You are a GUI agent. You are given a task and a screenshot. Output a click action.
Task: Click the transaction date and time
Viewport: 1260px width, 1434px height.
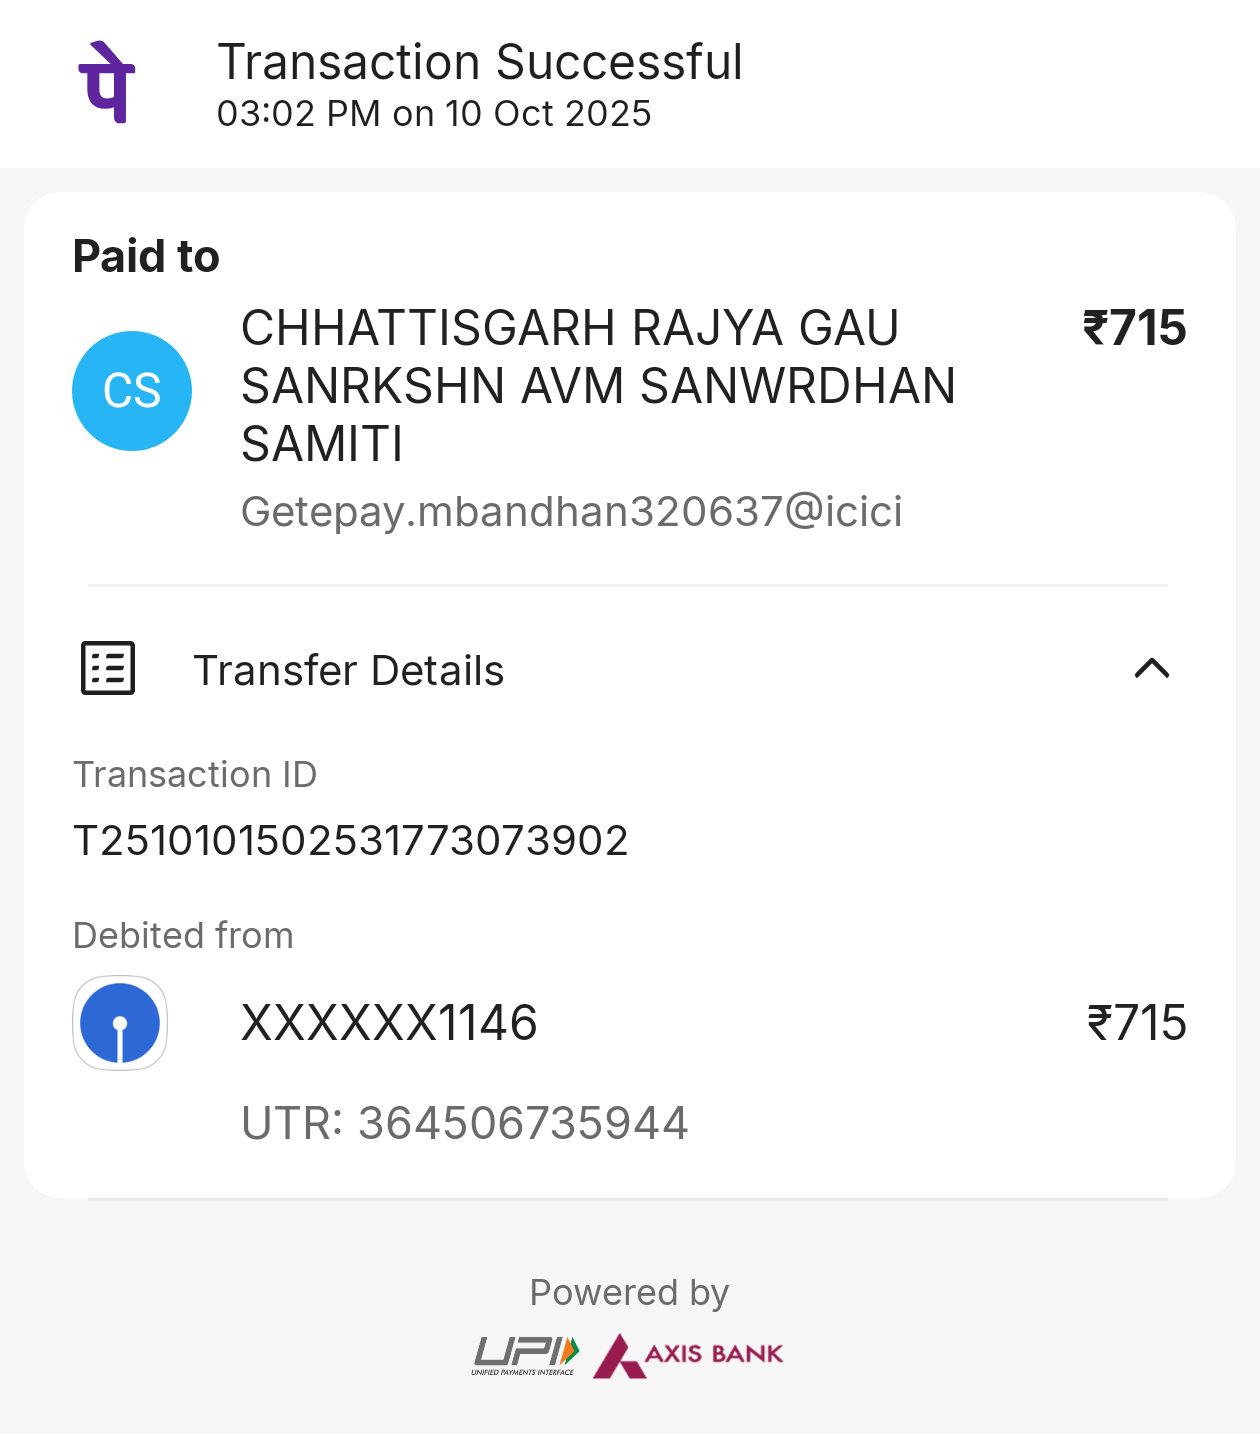[434, 114]
